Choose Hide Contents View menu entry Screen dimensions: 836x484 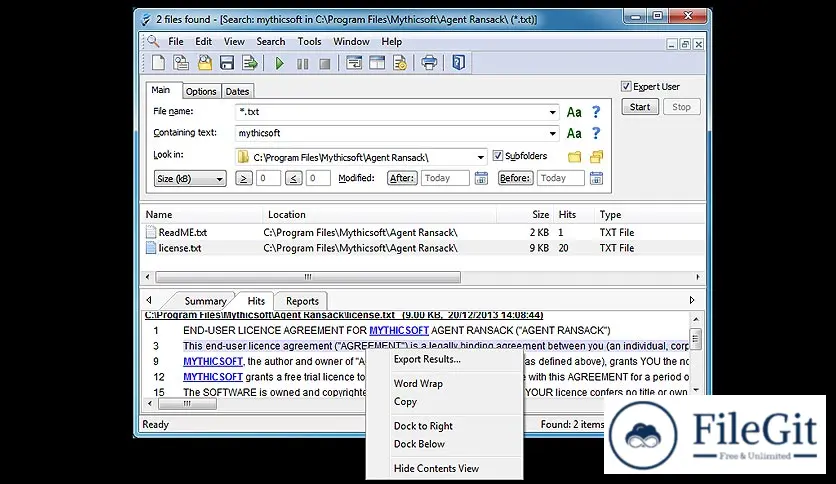click(x=436, y=468)
